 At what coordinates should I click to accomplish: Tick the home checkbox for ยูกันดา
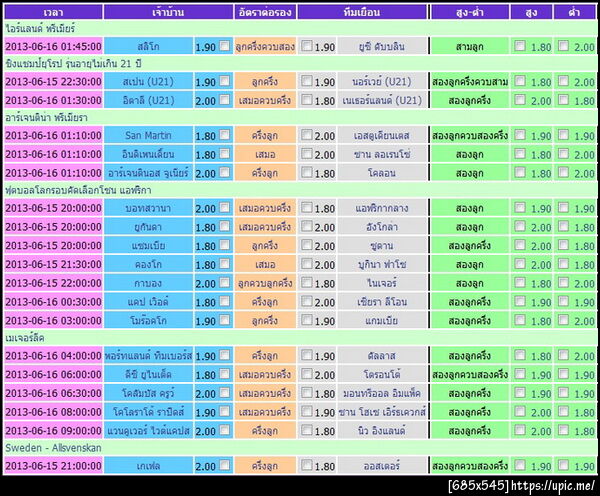coord(225,226)
